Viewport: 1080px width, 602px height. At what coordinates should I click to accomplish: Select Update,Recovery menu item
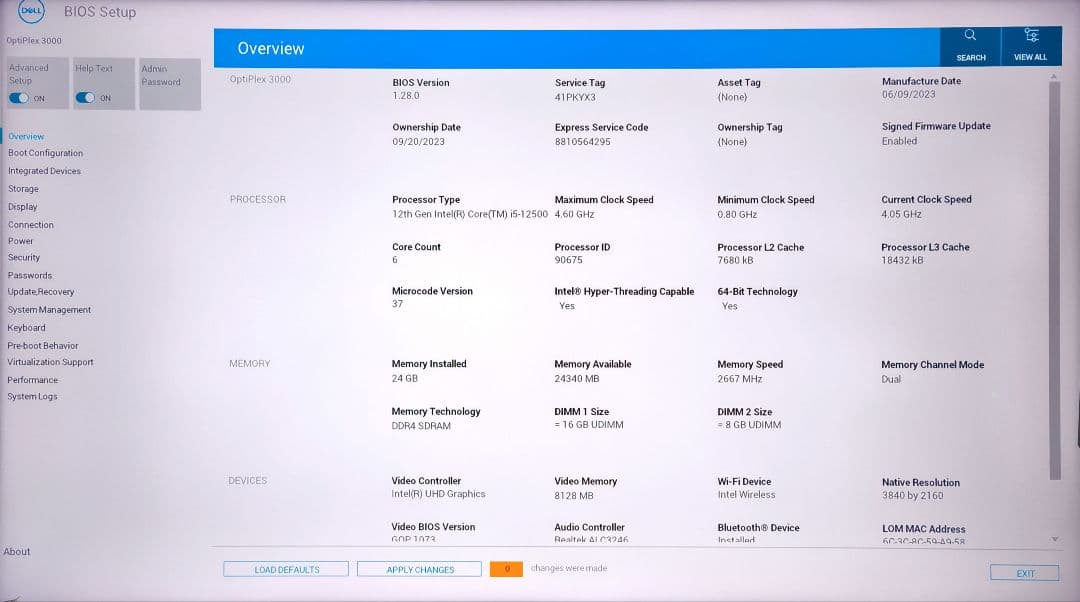[41, 292]
